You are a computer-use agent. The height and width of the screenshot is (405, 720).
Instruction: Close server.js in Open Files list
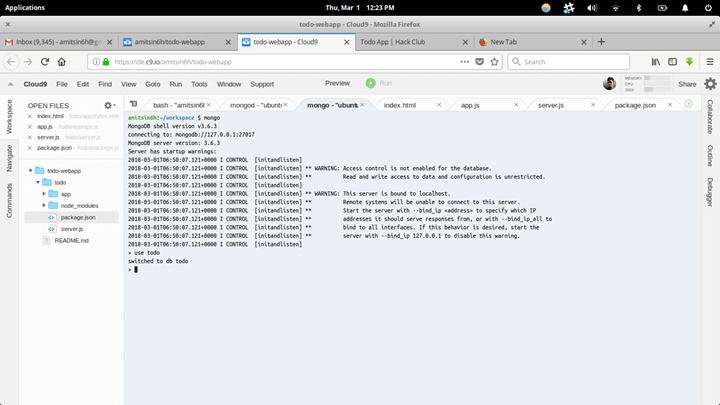pos(30,137)
